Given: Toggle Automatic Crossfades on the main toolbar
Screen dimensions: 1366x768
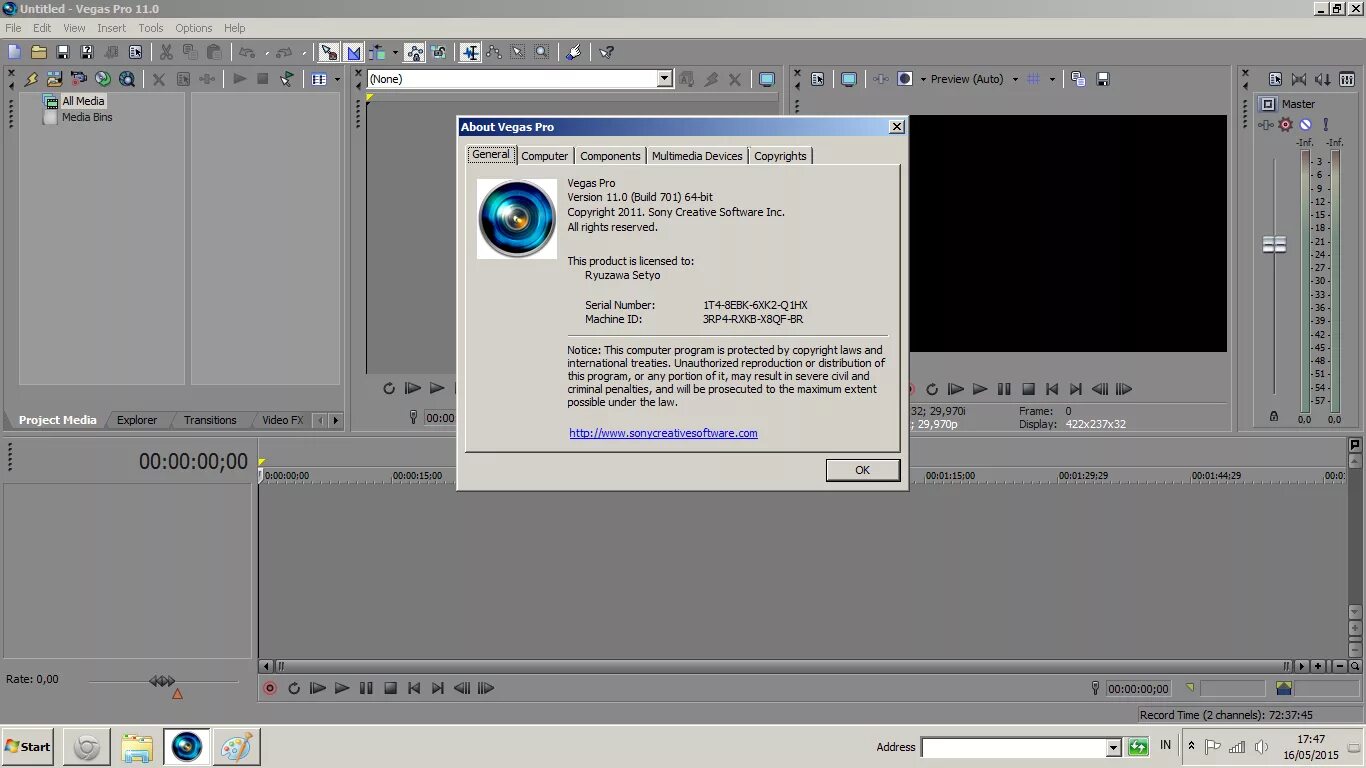Looking at the screenshot, I should 353,52.
